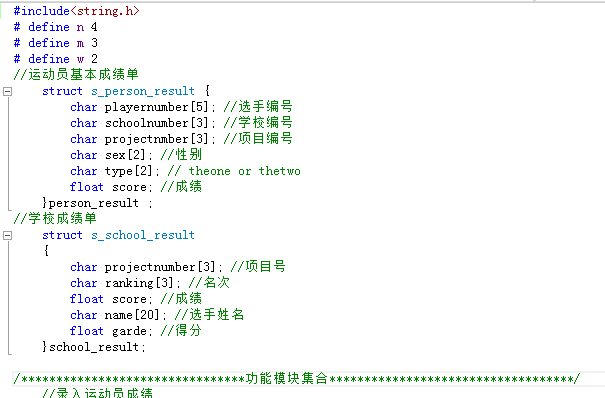
Task: Click the comment 'theone or thetwo'
Action: click(x=244, y=171)
